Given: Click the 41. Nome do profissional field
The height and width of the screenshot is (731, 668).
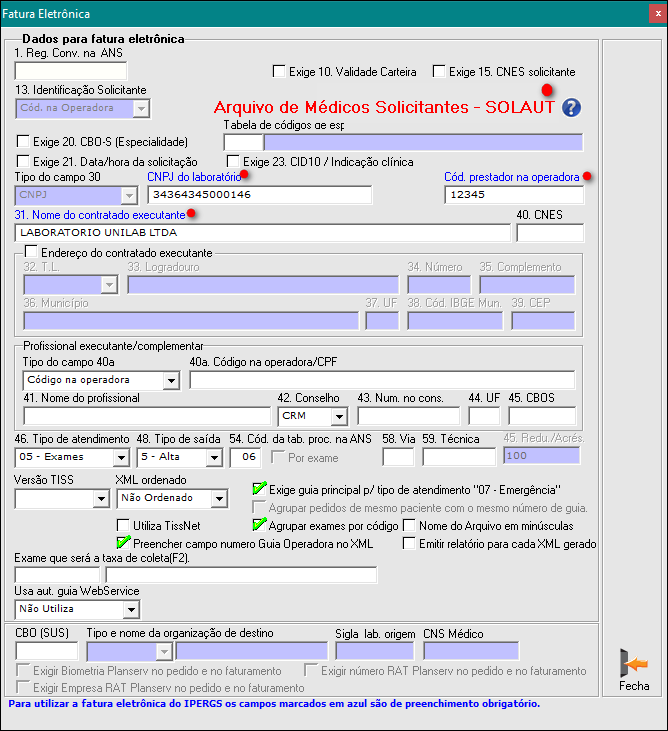Looking at the screenshot, I should coord(147,416).
